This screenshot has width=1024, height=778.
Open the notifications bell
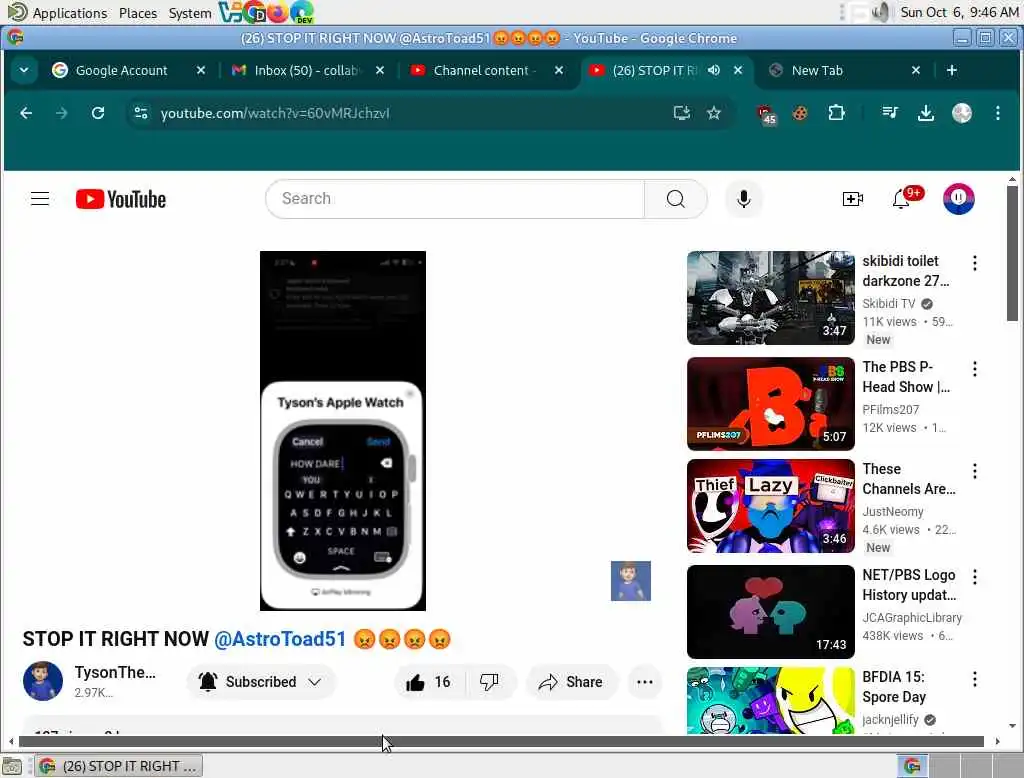pos(902,199)
